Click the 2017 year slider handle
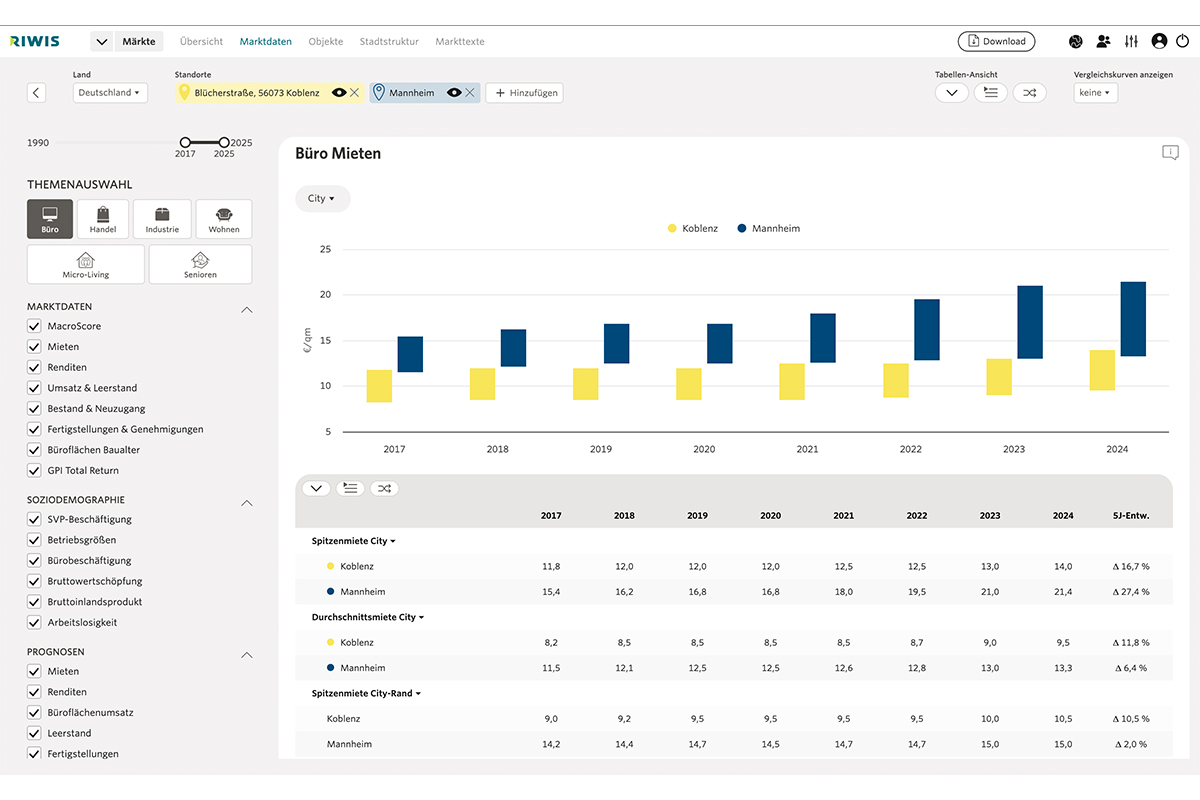The image size is (1200, 800). coord(185,142)
